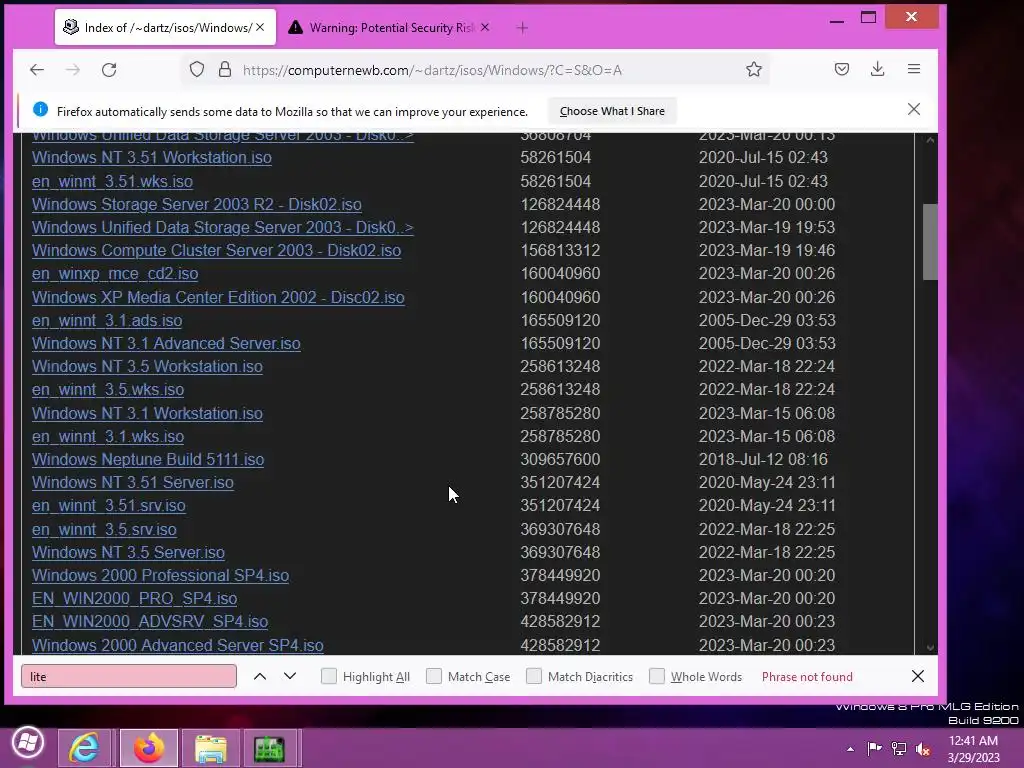This screenshot has width=1024, height=768.
Task: Open en_winnt_3.5.srv.iso link
Action: tap(104, 529)
